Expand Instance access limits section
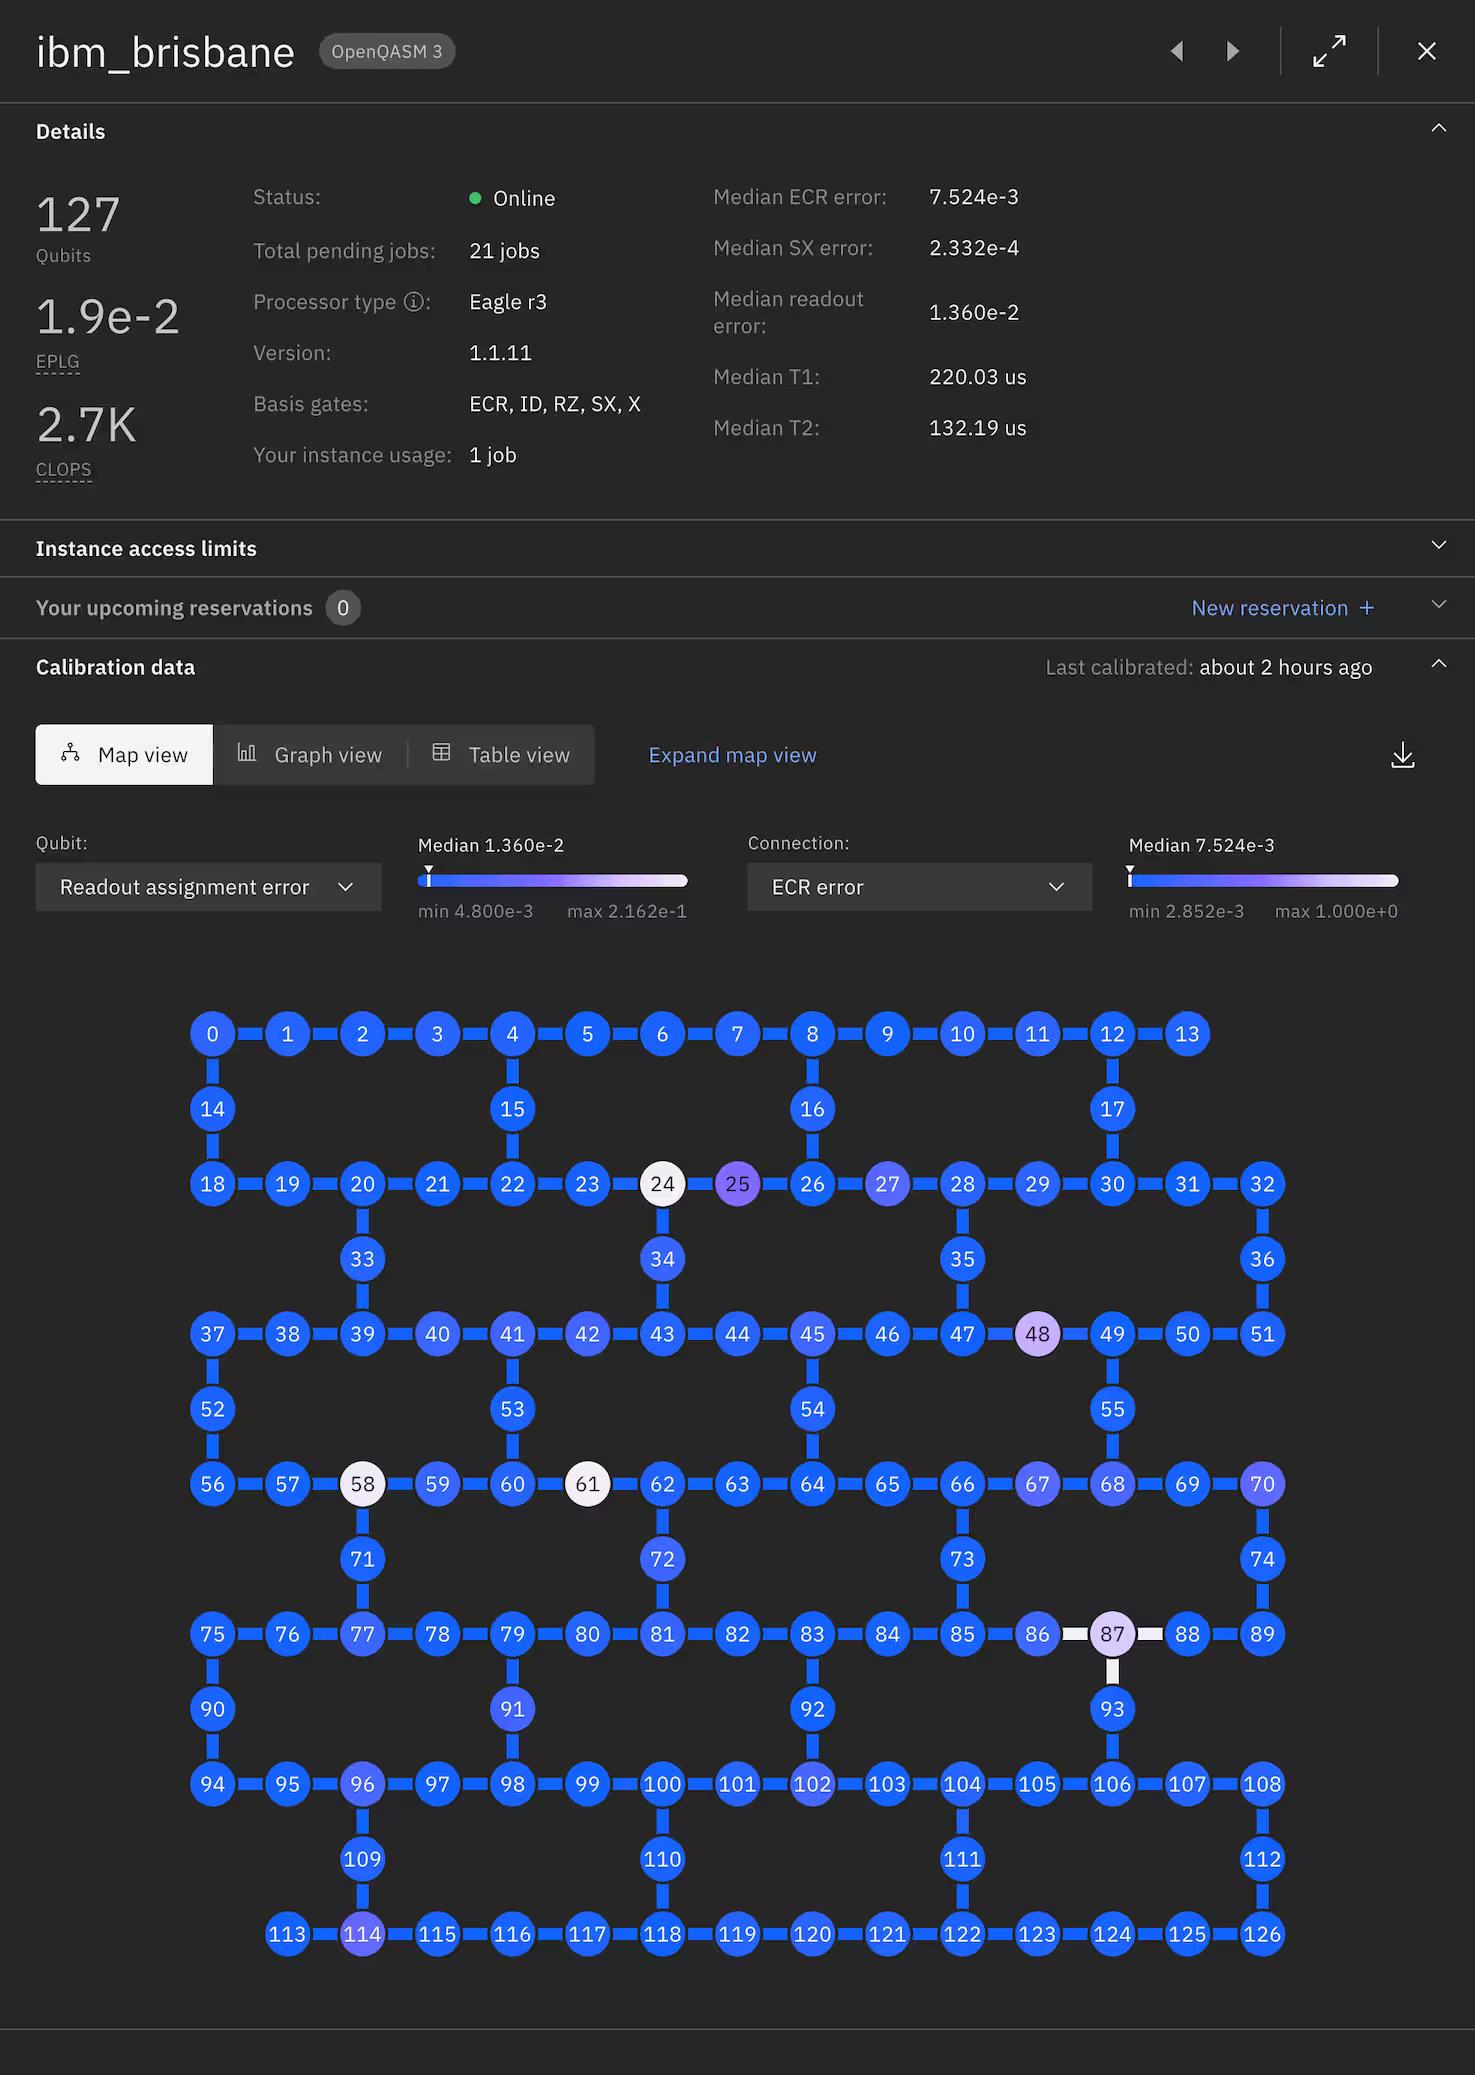 click(x=737, y=548)
